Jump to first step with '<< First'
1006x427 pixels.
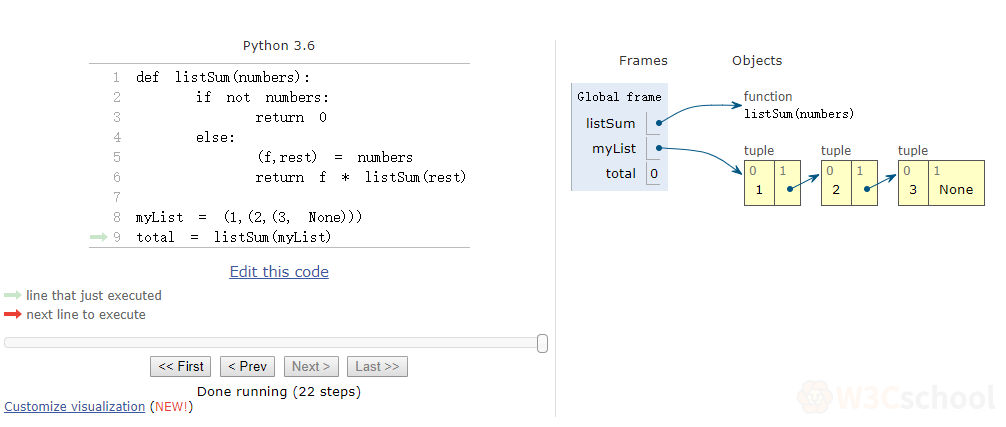[x=180, y=367]
